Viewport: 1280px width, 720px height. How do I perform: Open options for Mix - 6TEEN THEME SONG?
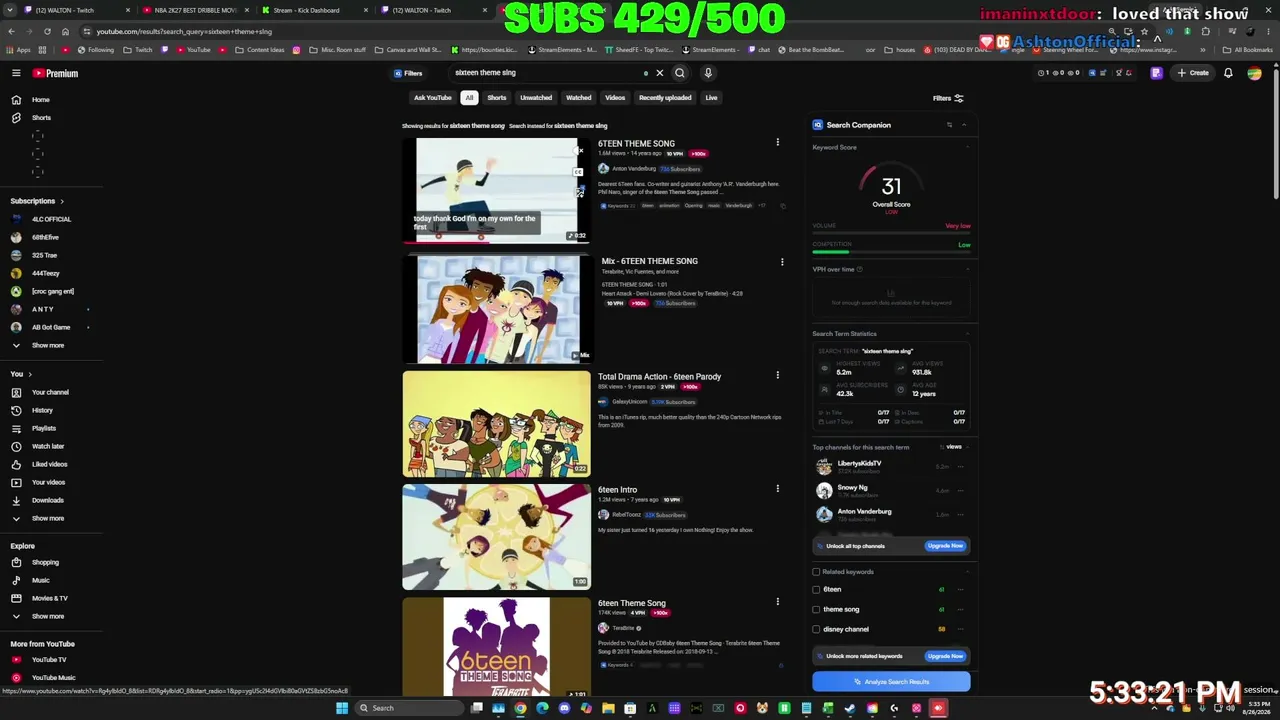click(x=782, y=262)
